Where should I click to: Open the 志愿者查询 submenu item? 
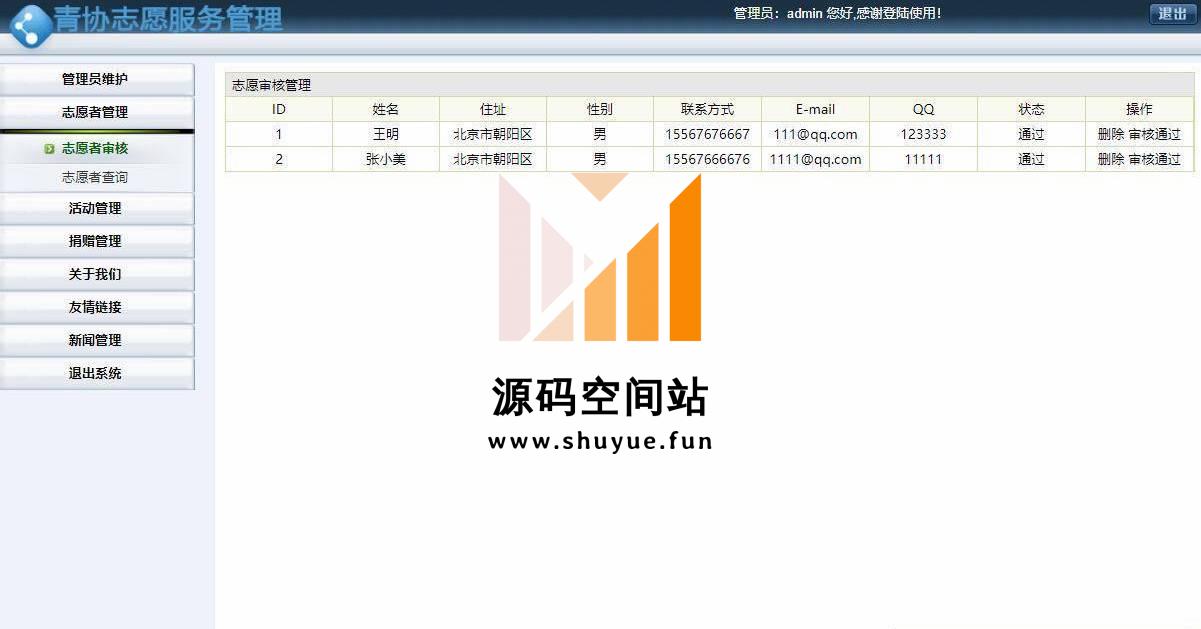click(95, 177)
